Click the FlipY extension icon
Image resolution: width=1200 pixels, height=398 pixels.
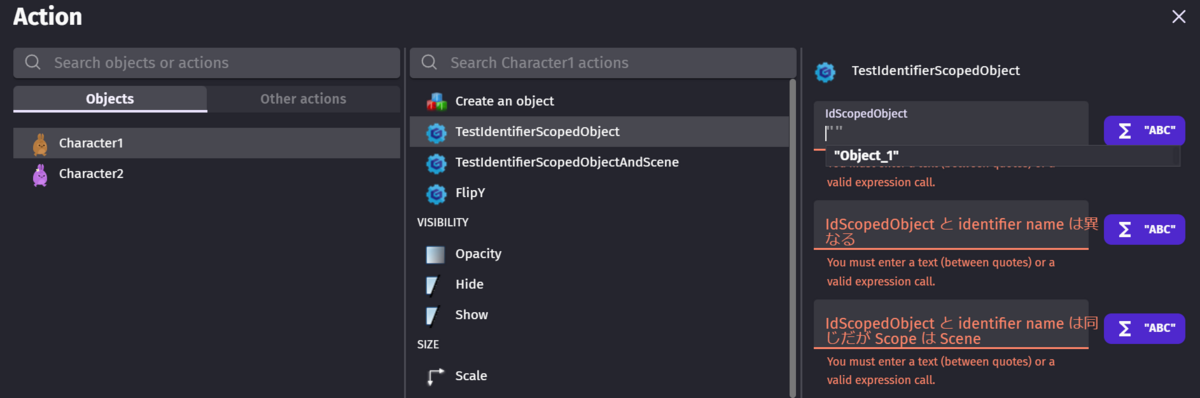click(436, 193)
